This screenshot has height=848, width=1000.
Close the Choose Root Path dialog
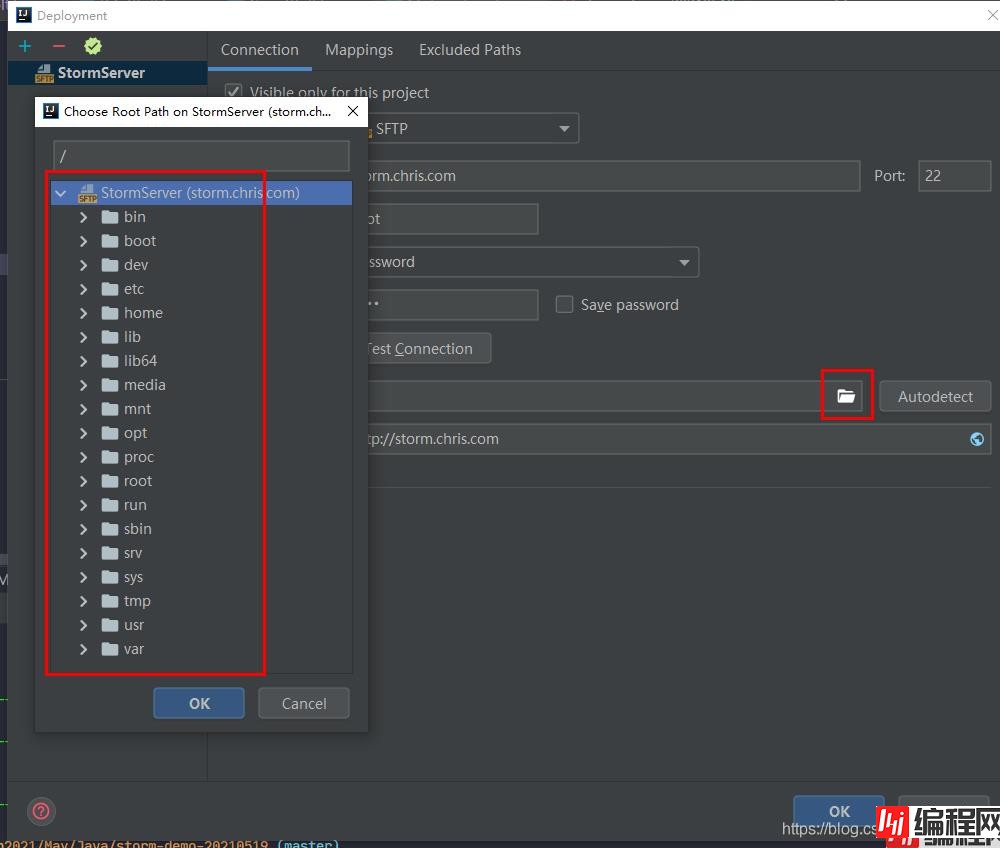click(352, 111)
